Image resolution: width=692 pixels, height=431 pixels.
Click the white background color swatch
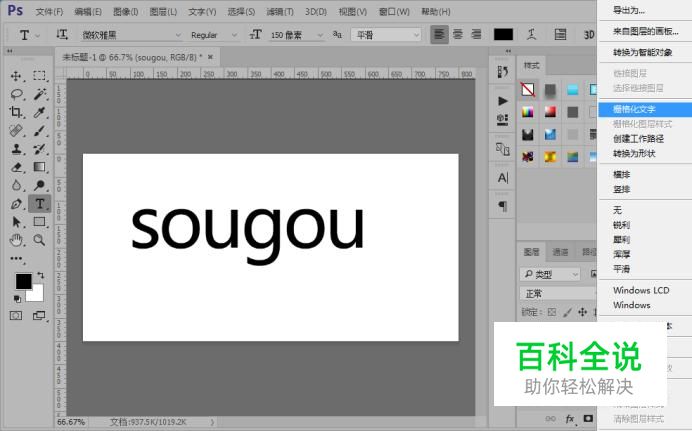pos(37,295)
